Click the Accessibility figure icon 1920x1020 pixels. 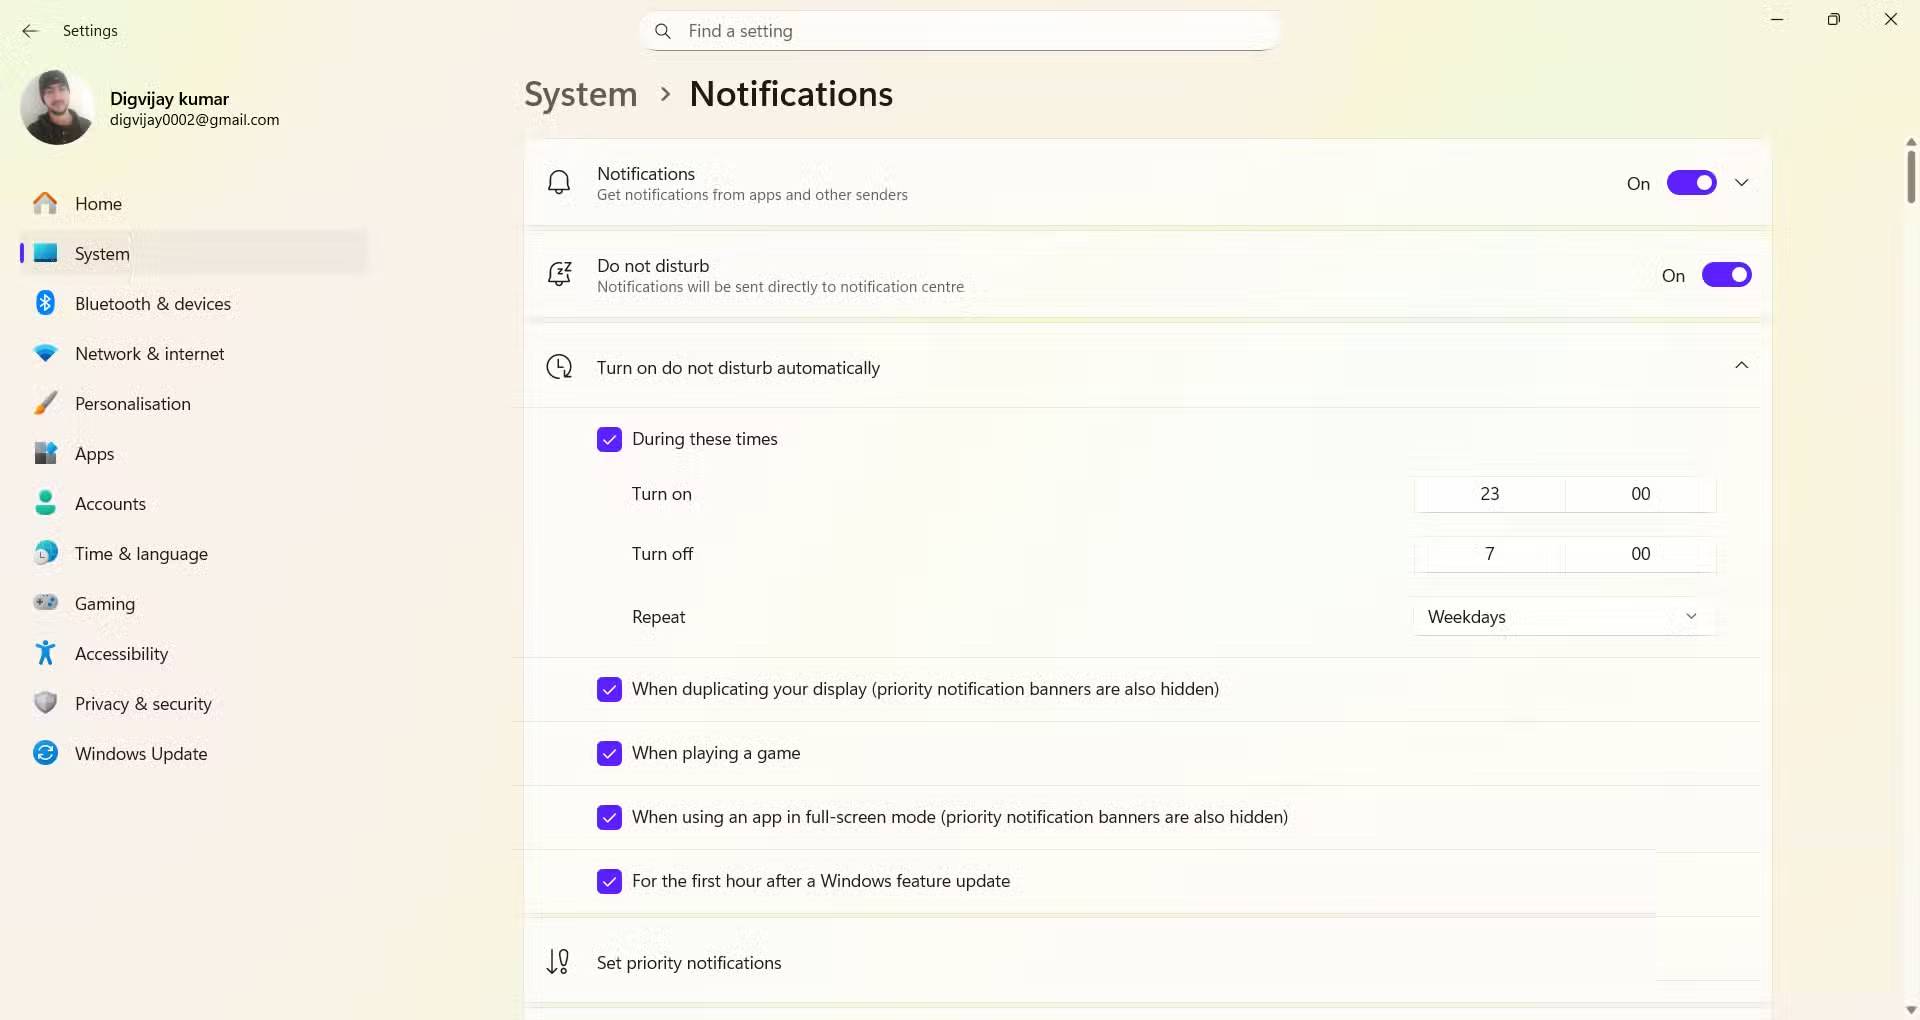(x=45, y=653)
